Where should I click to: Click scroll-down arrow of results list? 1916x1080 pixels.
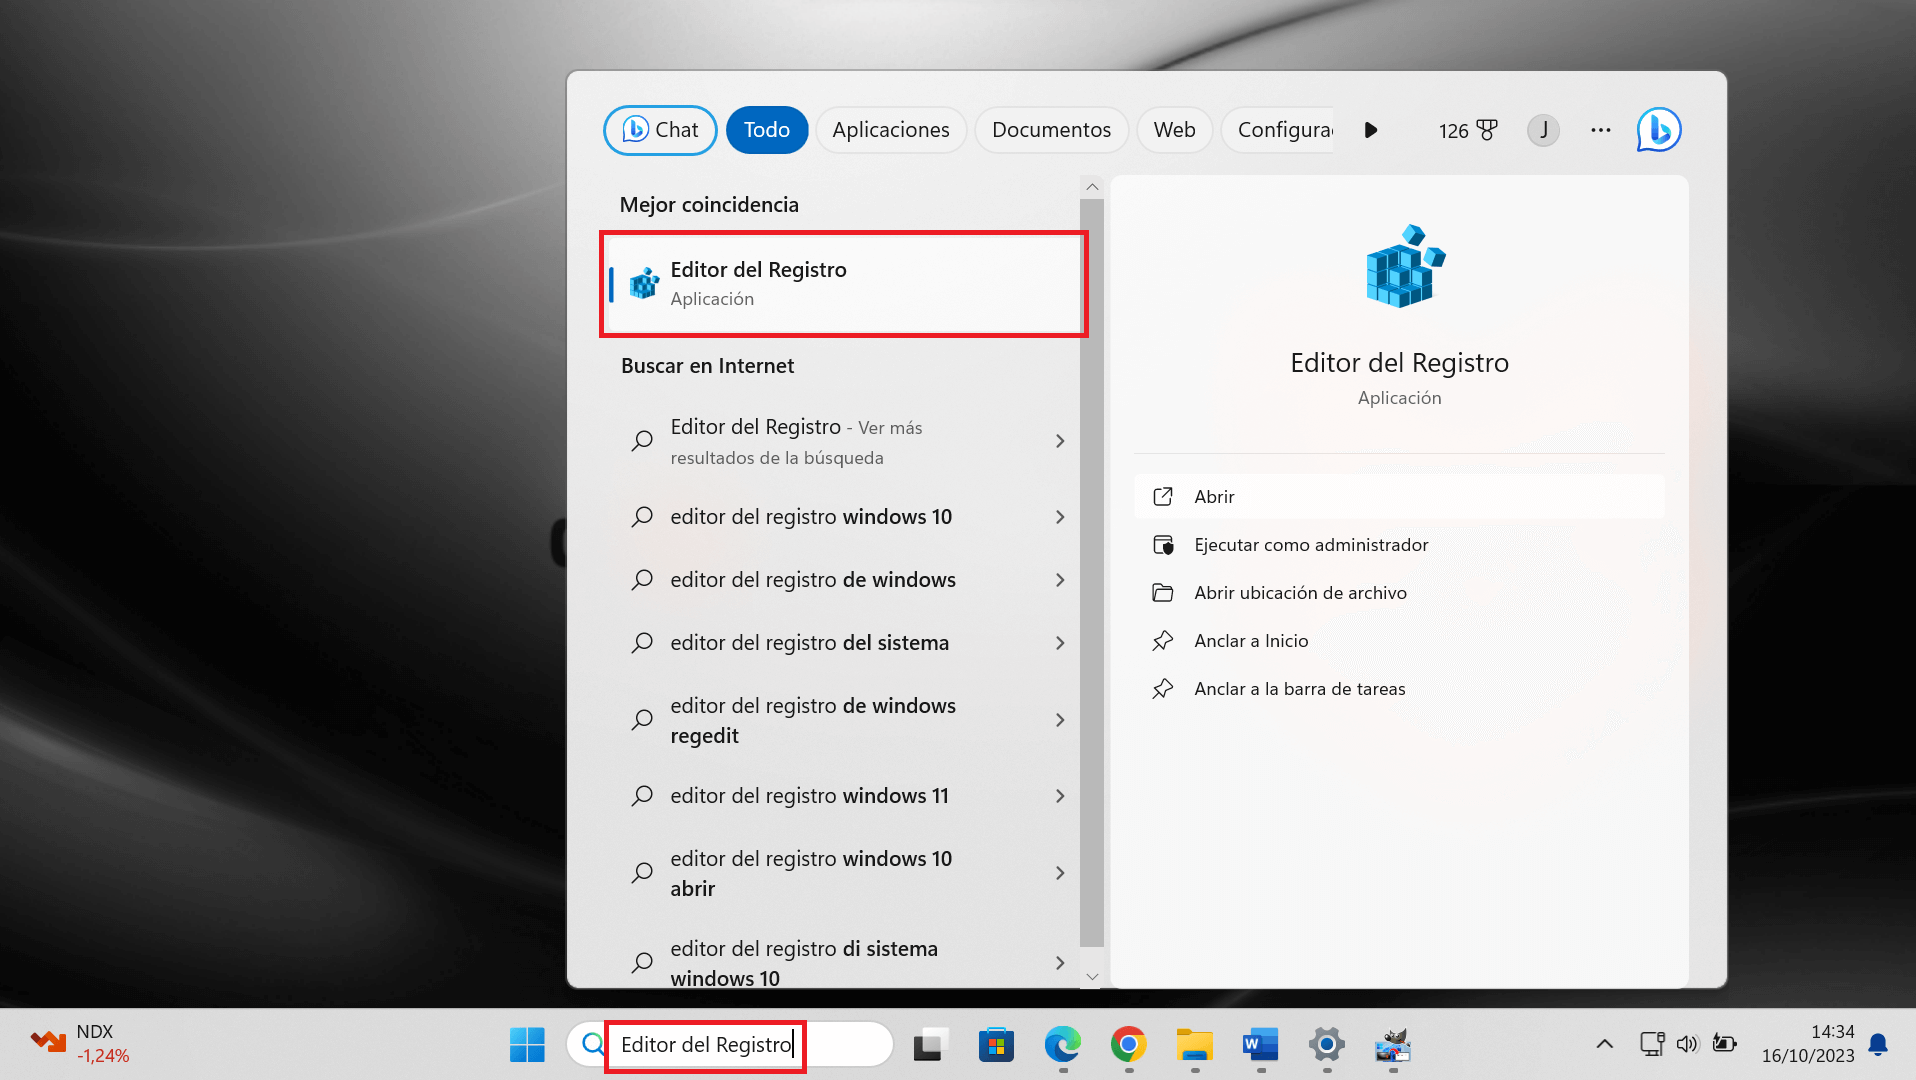click(x=1092, y=977)
